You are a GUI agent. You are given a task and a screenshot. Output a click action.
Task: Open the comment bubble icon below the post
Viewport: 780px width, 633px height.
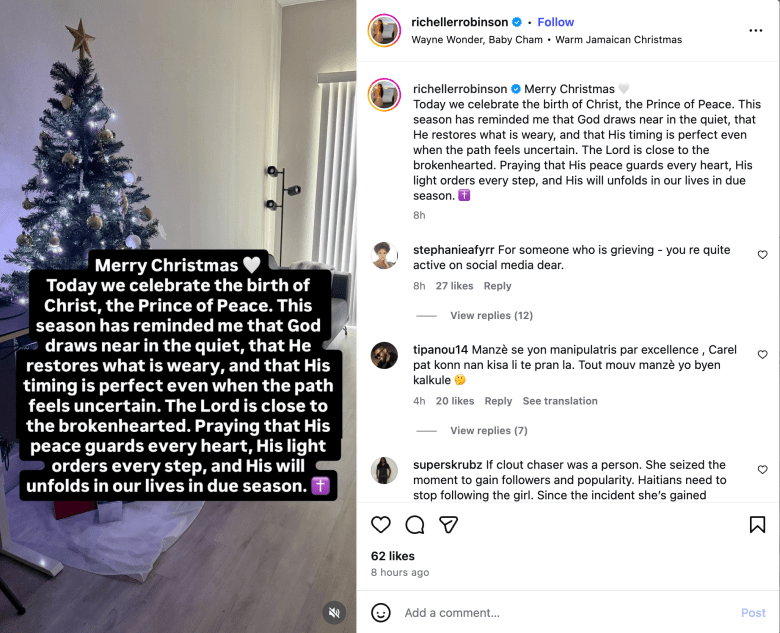(415, 525)
